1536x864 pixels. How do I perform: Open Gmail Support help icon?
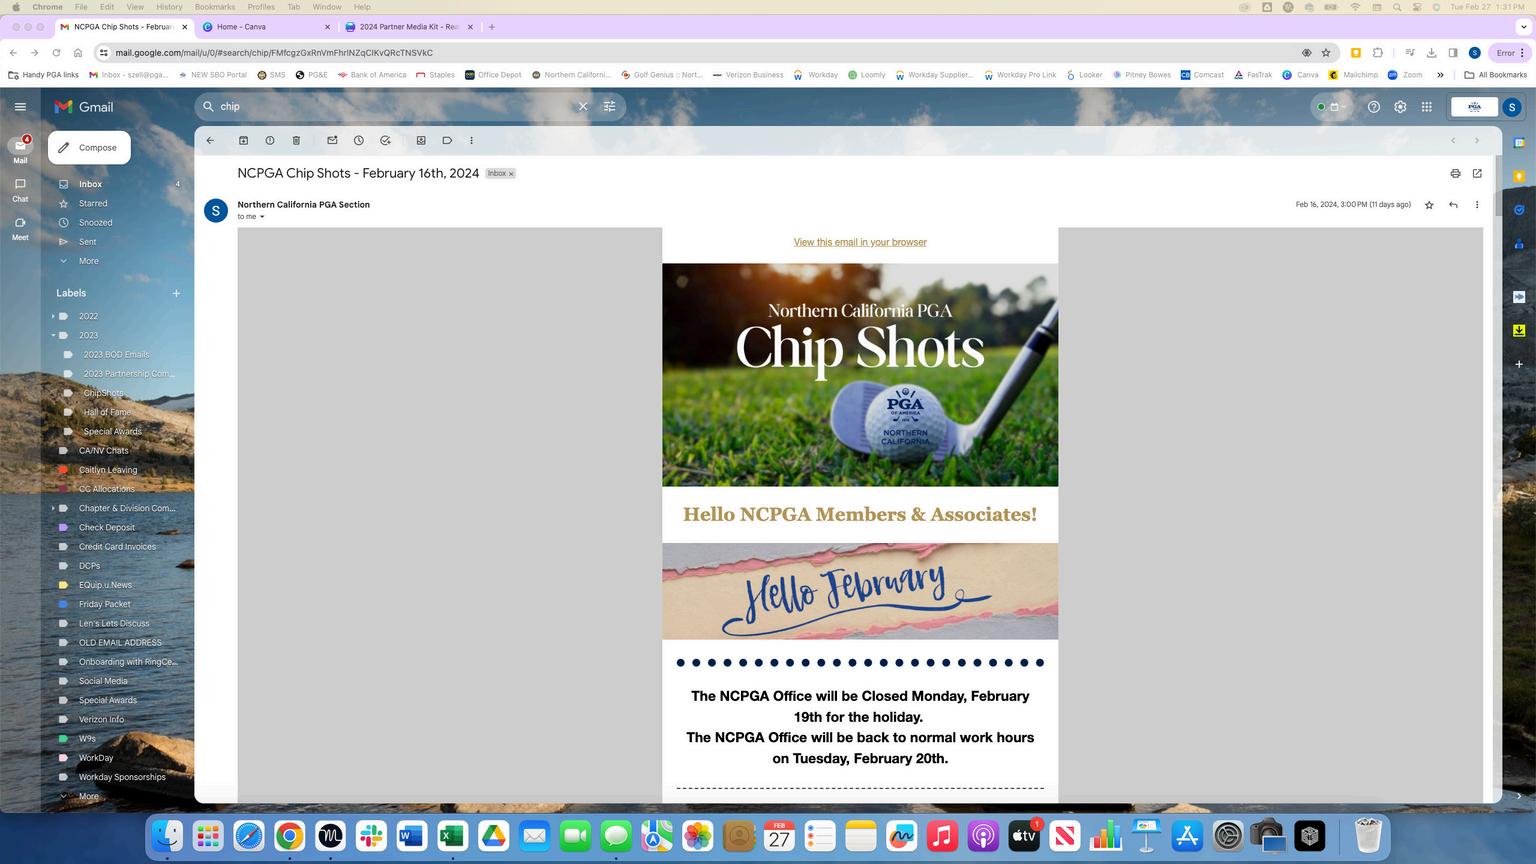pyautogui.click(x=1374, y=107)
